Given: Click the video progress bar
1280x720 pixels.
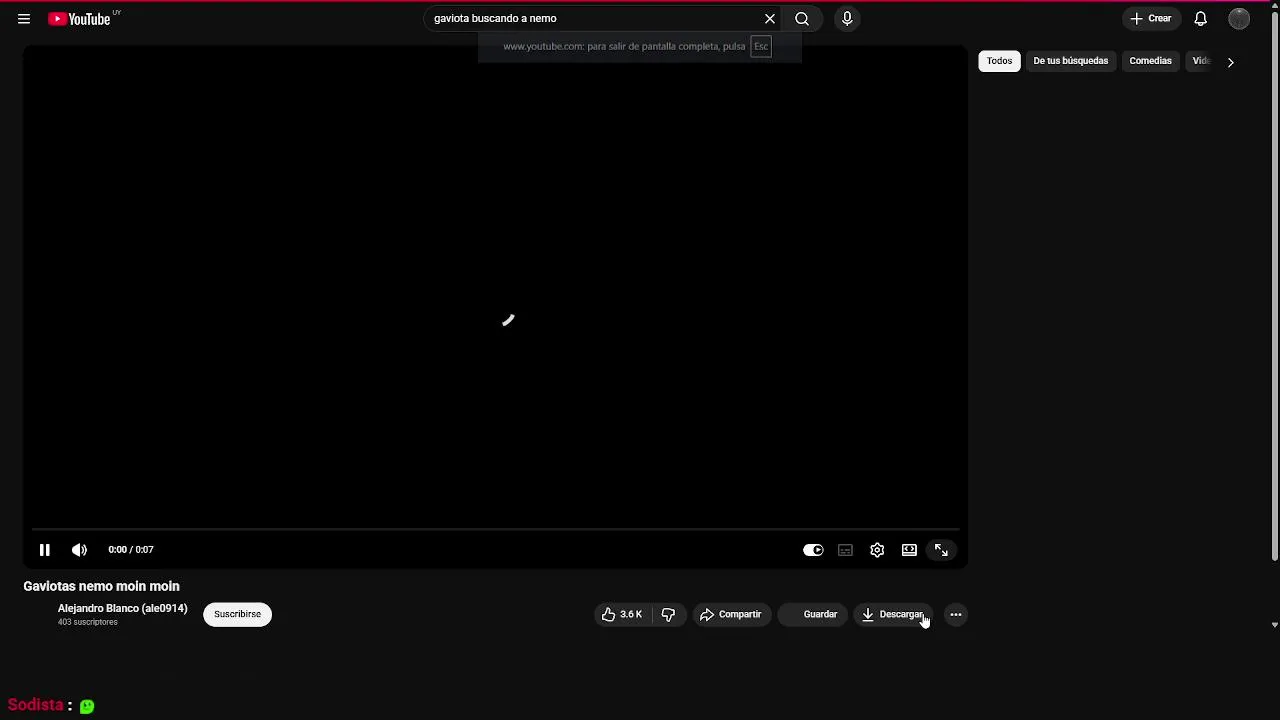Looking at the screenshot, I should 496,529.
